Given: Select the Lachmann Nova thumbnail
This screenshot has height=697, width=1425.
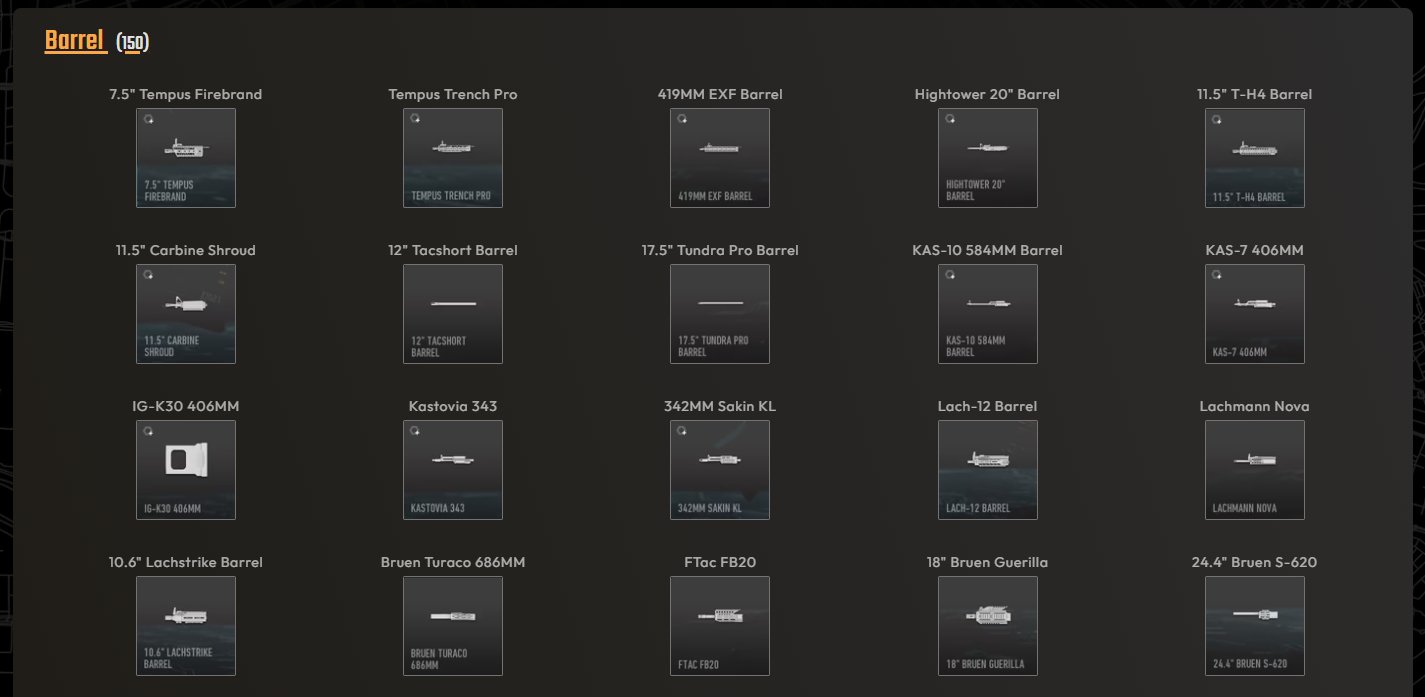Looking at the screenshot, I should point(1255,470).
